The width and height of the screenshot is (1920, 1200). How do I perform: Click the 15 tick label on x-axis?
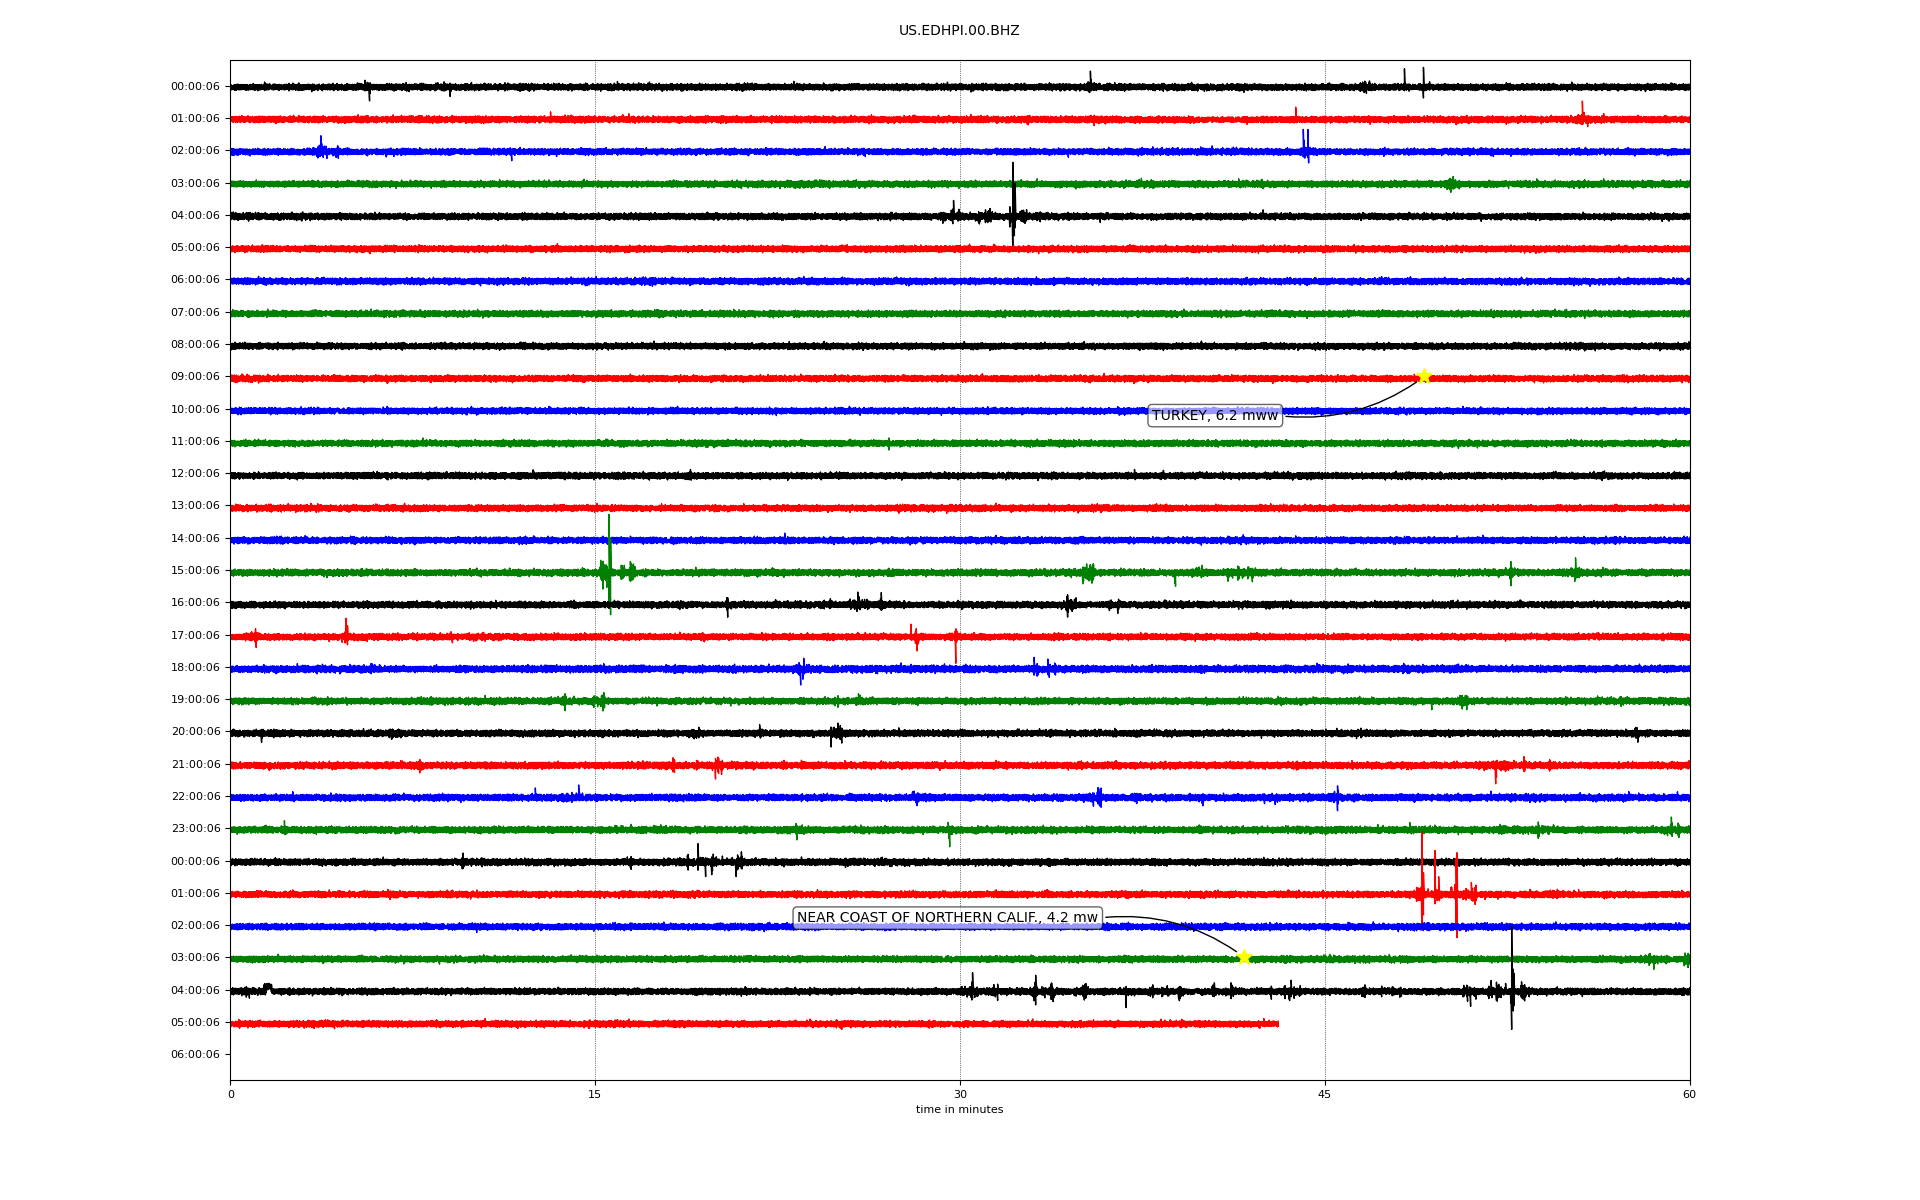tap(595, 1094)
